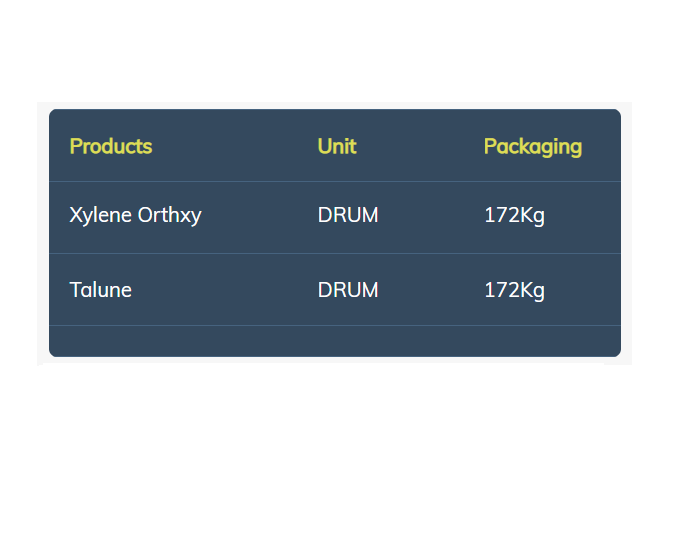Viewport: 700px width, 550px height.
Task: Click the Packaging column header
Action: (x=533, y=147)
